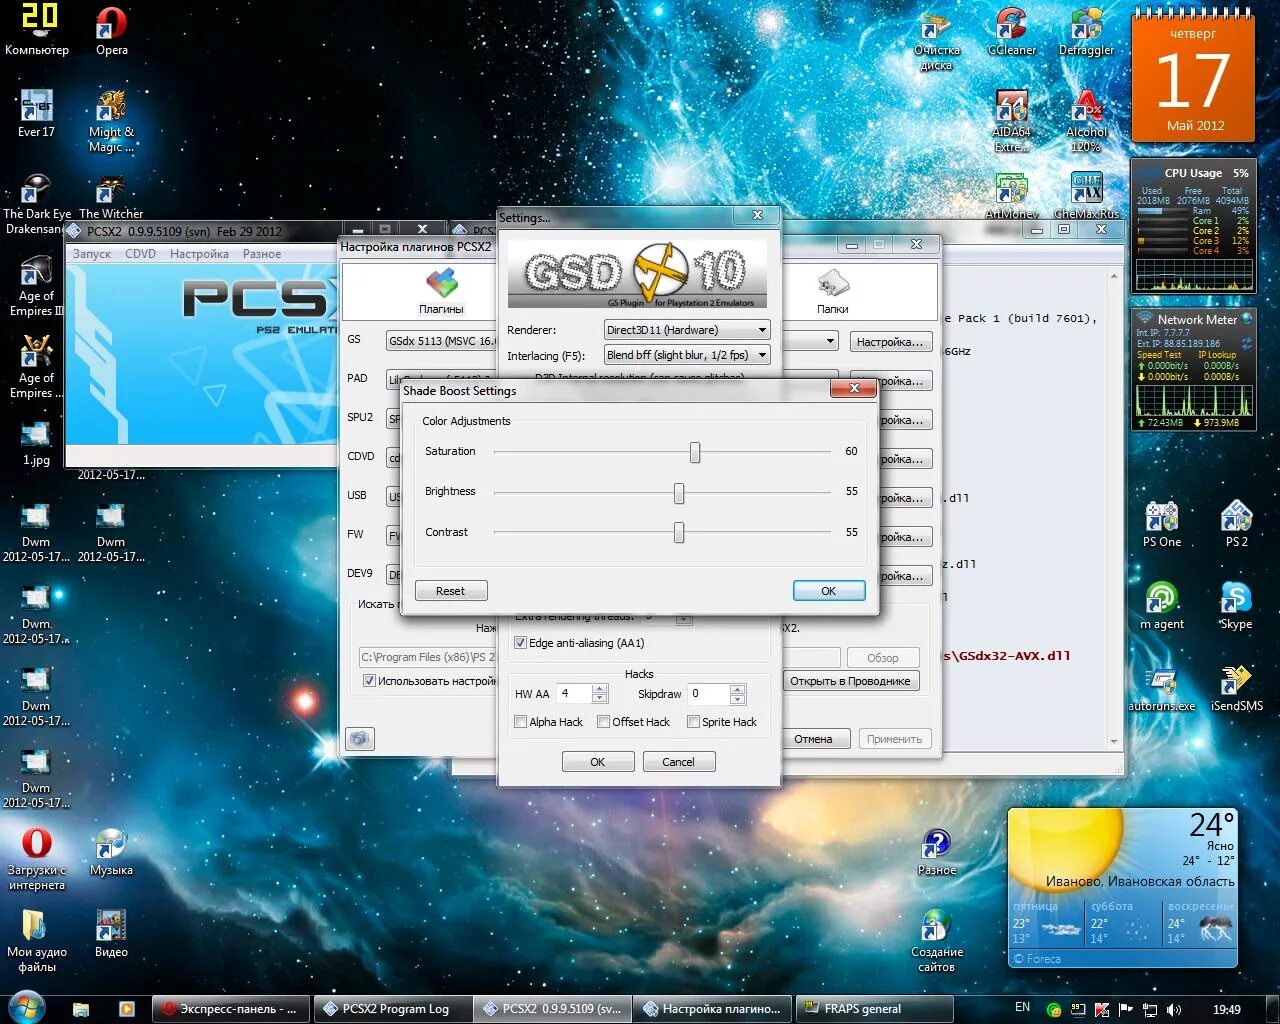Click Открыть в Проводнике button
This screenshot has height=1024, width=1280.
[x=850, y=681]
